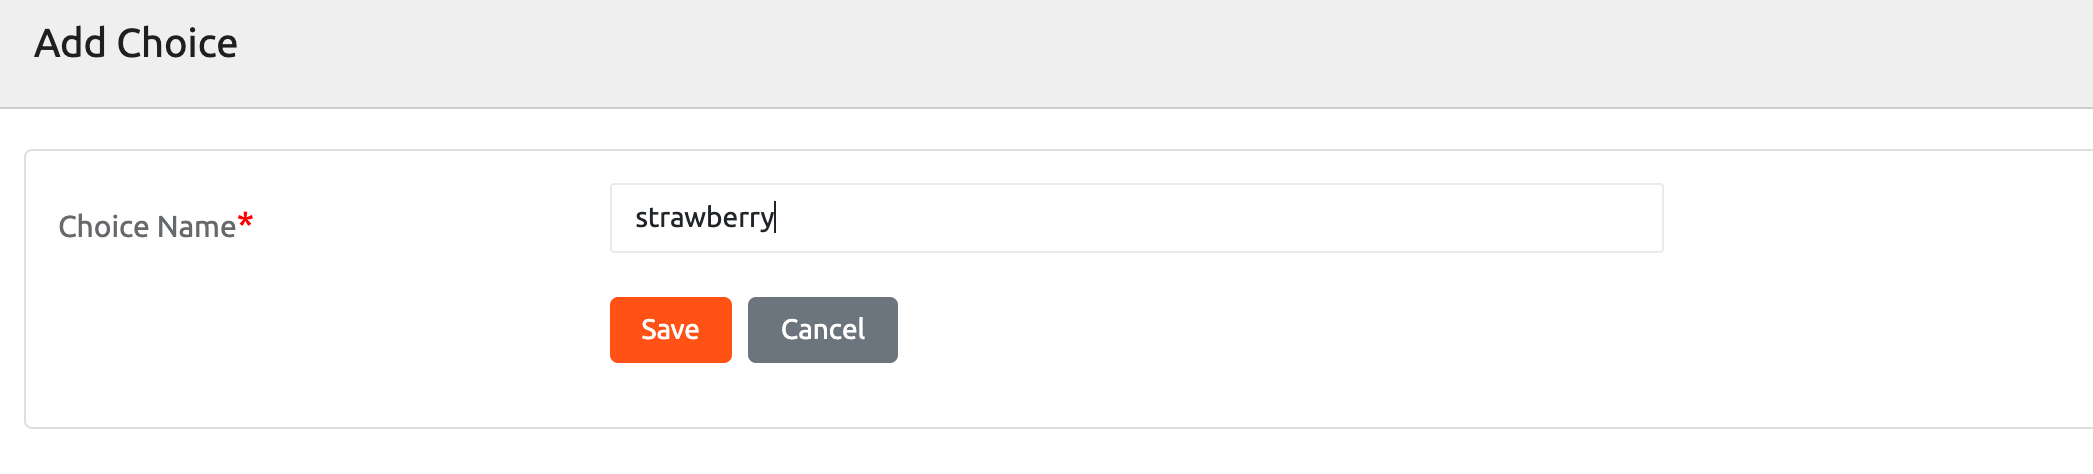Click the 'strawberry' text in the field

point(704,218)
